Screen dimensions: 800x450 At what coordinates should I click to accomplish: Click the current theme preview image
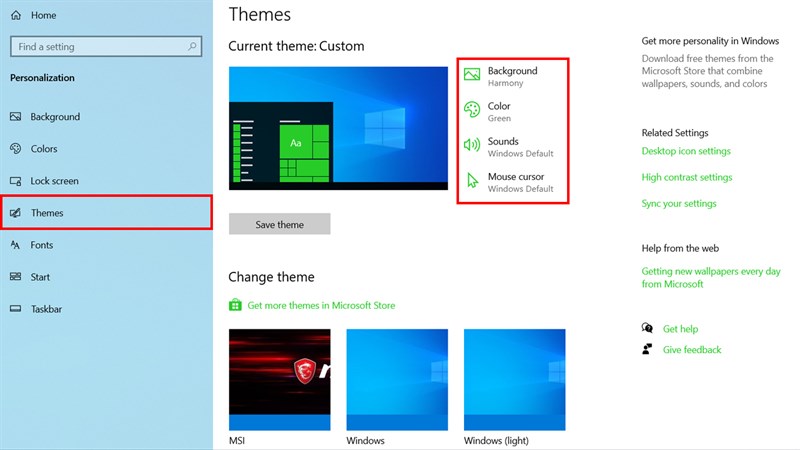(x=338, y=128)
